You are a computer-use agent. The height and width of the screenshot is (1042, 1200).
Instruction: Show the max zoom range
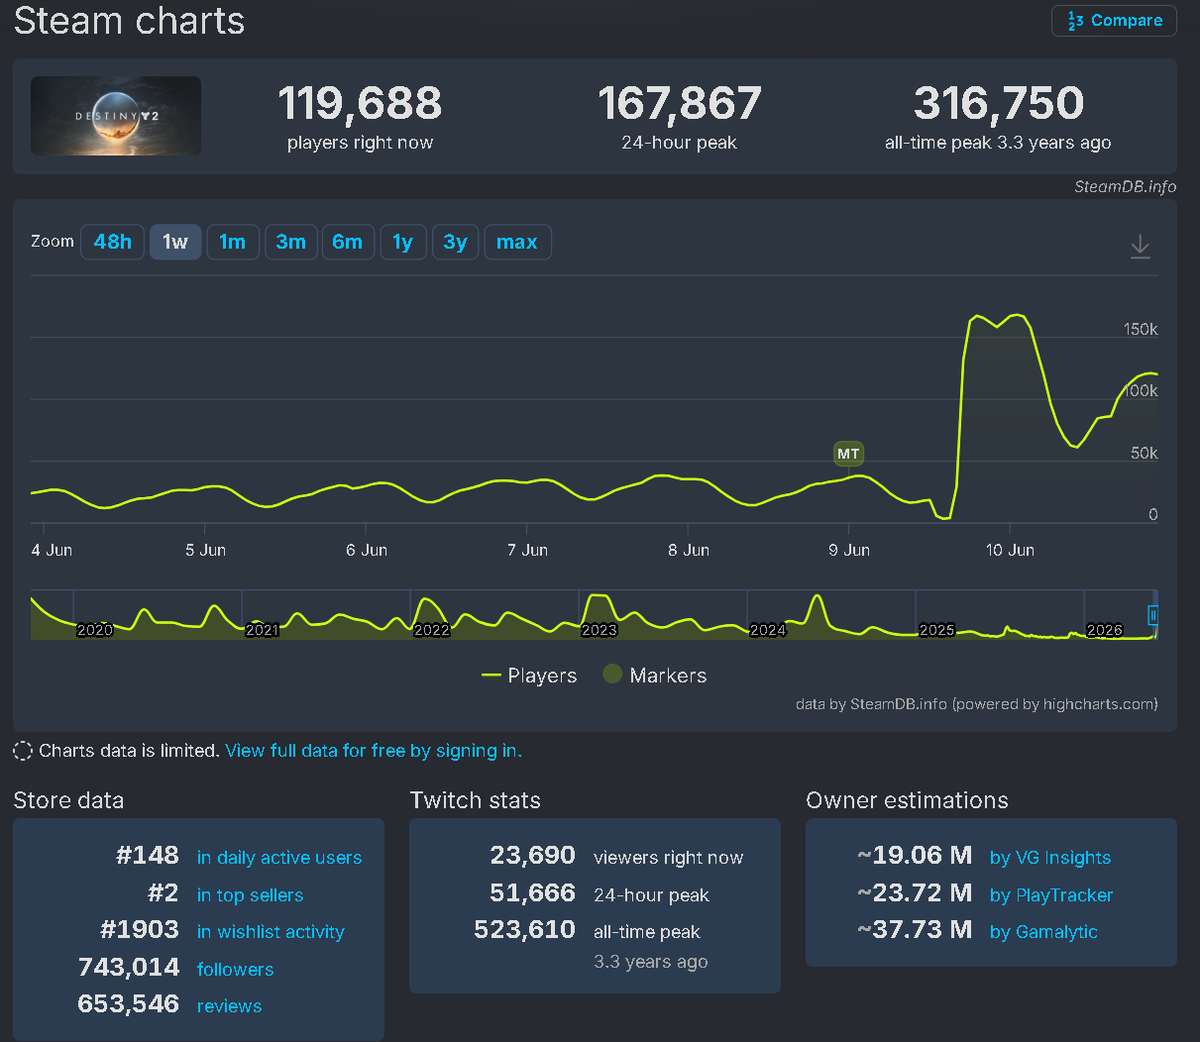pos(517,242)
